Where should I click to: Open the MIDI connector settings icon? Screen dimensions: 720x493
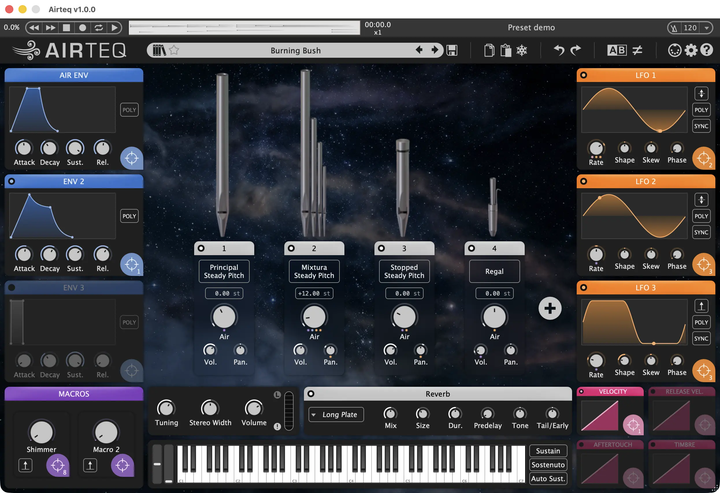point(674,50)
